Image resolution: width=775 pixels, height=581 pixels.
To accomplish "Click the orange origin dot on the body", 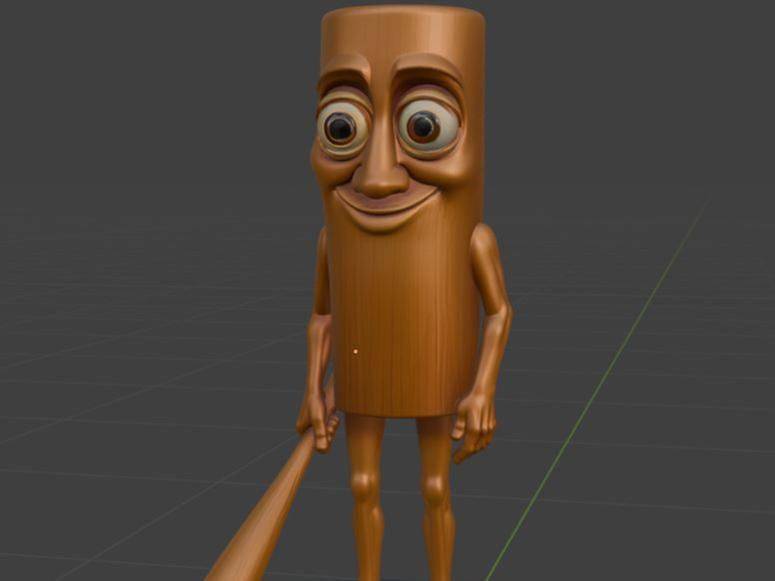I will click(355, 351).
